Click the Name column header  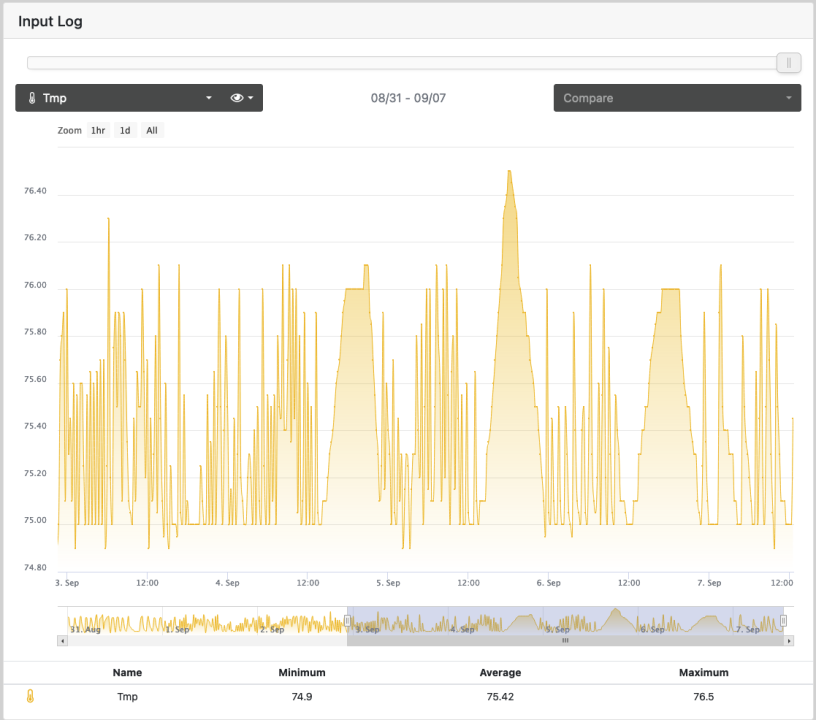(x=127, y=672)
